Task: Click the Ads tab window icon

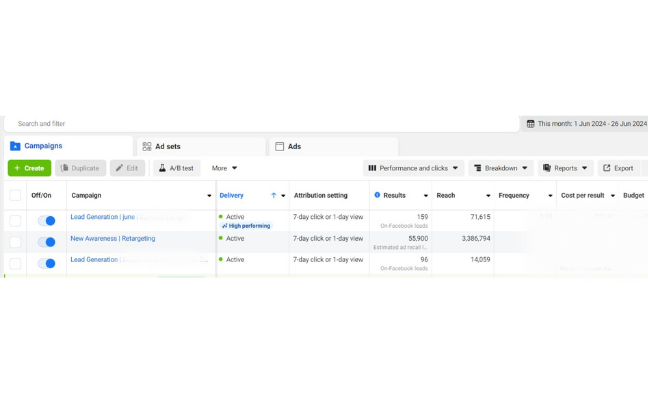Action: 280,146
